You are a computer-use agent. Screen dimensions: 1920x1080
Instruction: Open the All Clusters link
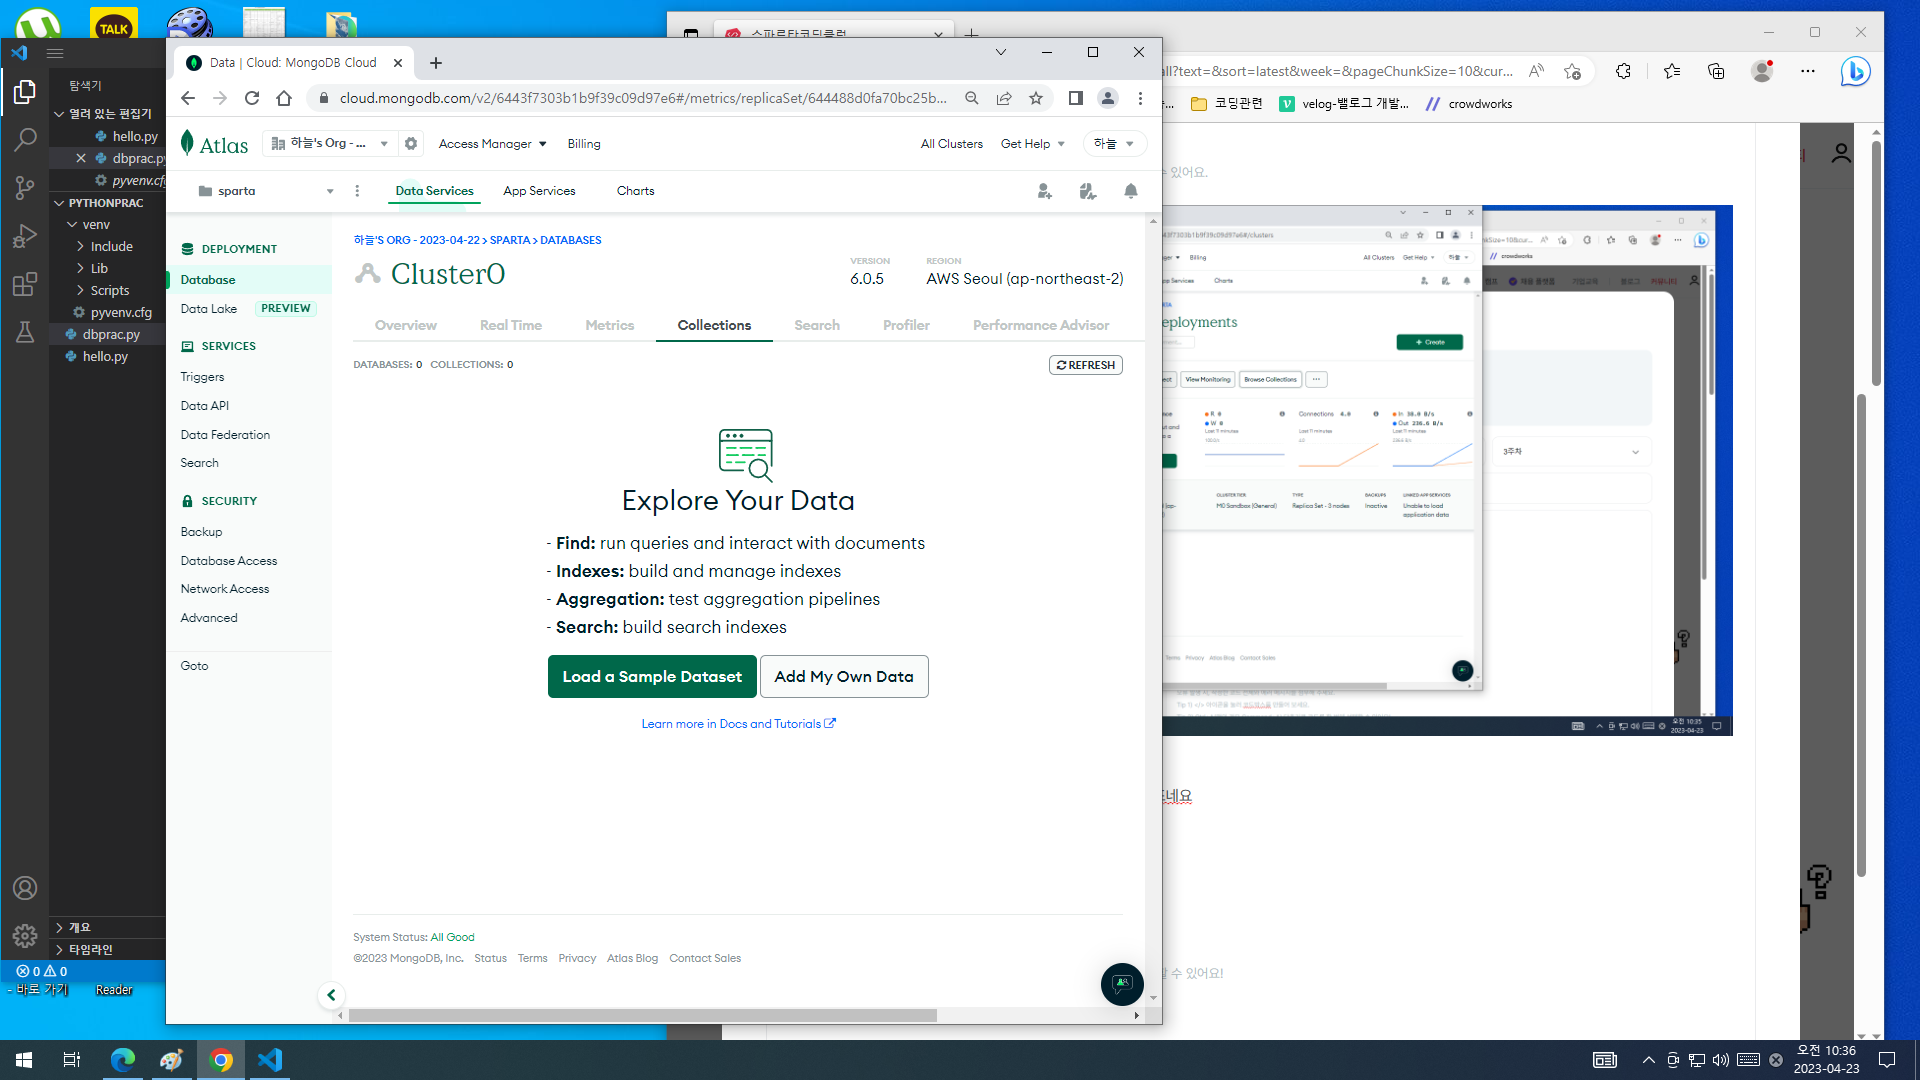pyautogui.click(x=951, y=144)
